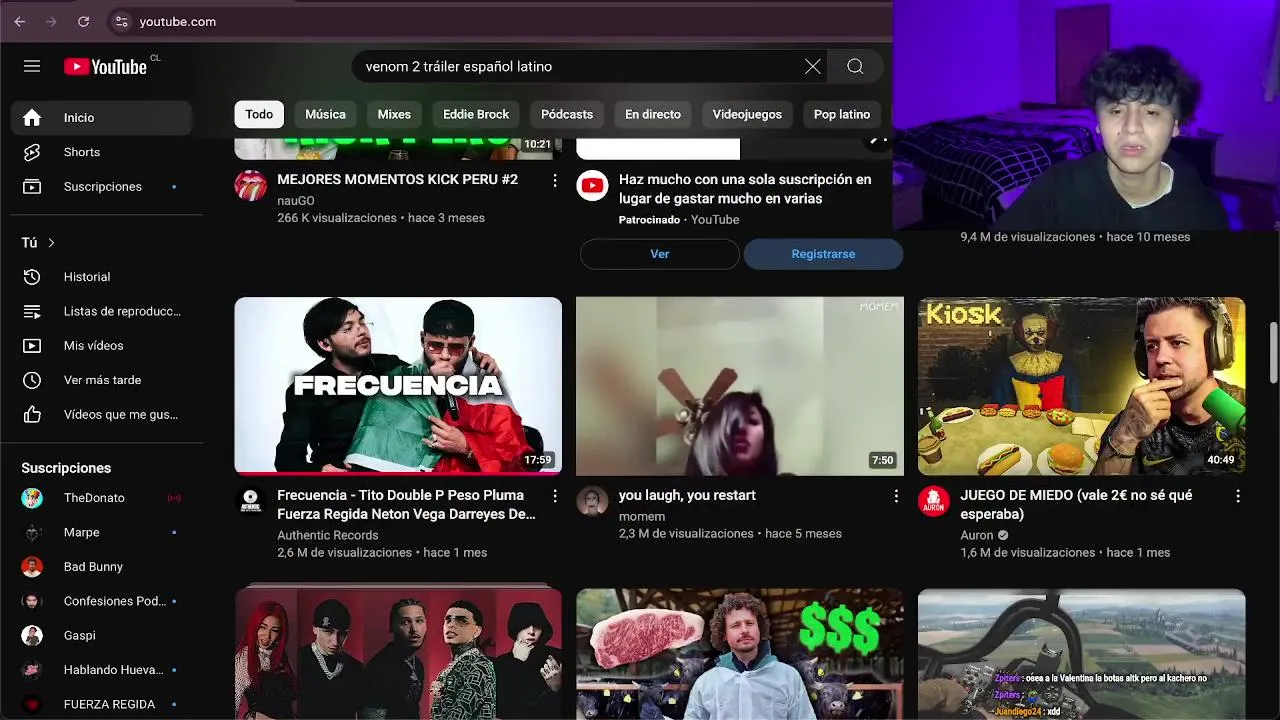Screen dimensions: 1280x720
Task: Select the Pop latino filter chip
Action: point(842,114)
